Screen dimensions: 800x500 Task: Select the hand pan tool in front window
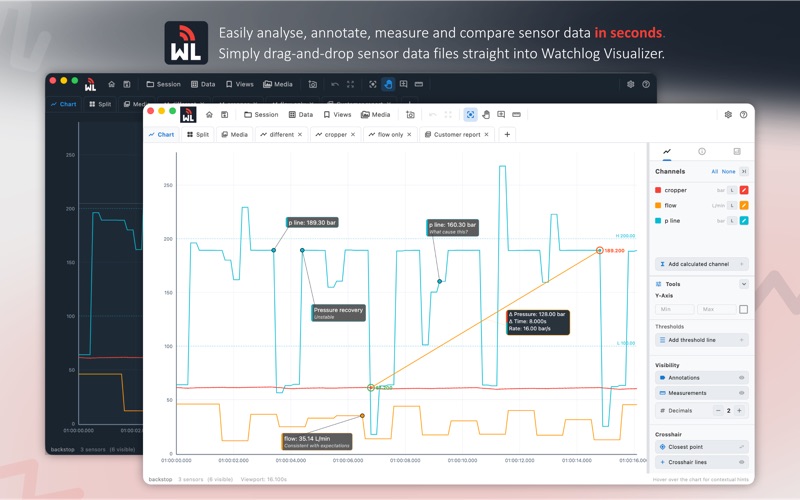tap(486, 115)
